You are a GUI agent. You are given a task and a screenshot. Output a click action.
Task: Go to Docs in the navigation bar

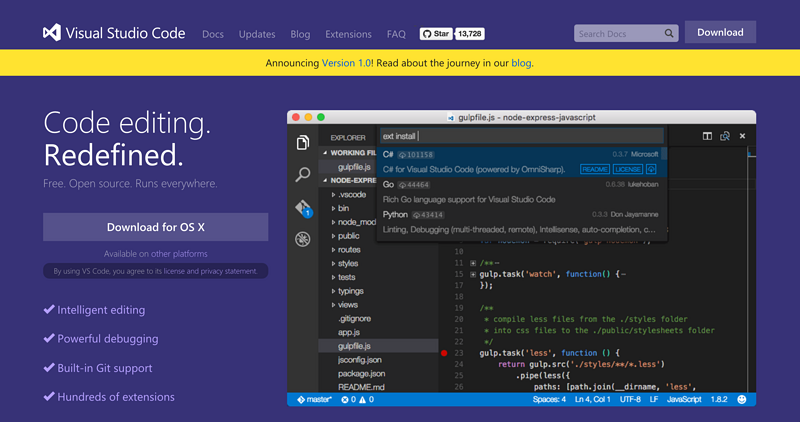coord(213,34)
